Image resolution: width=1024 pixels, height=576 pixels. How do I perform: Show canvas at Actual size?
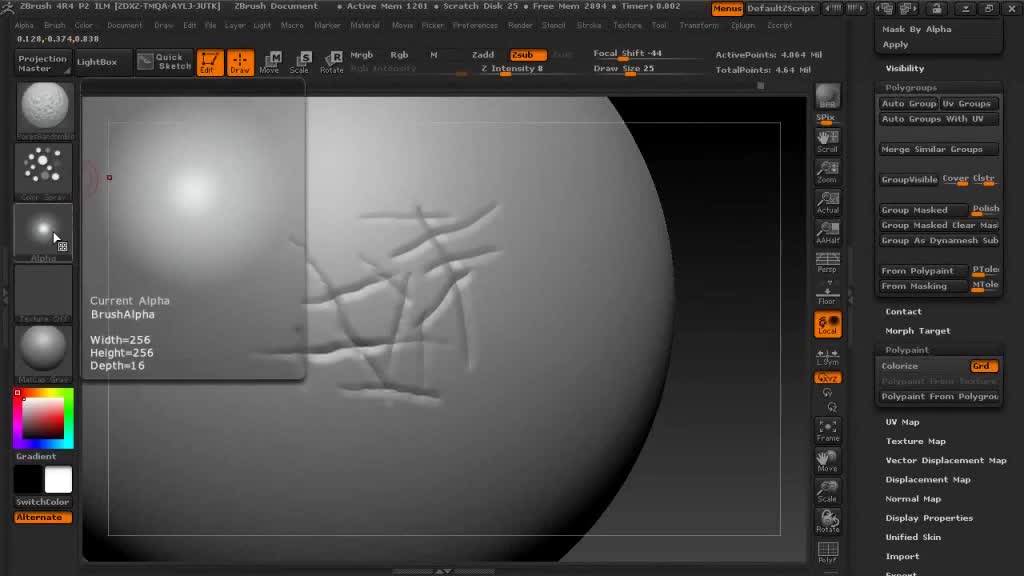pos(827,203)
